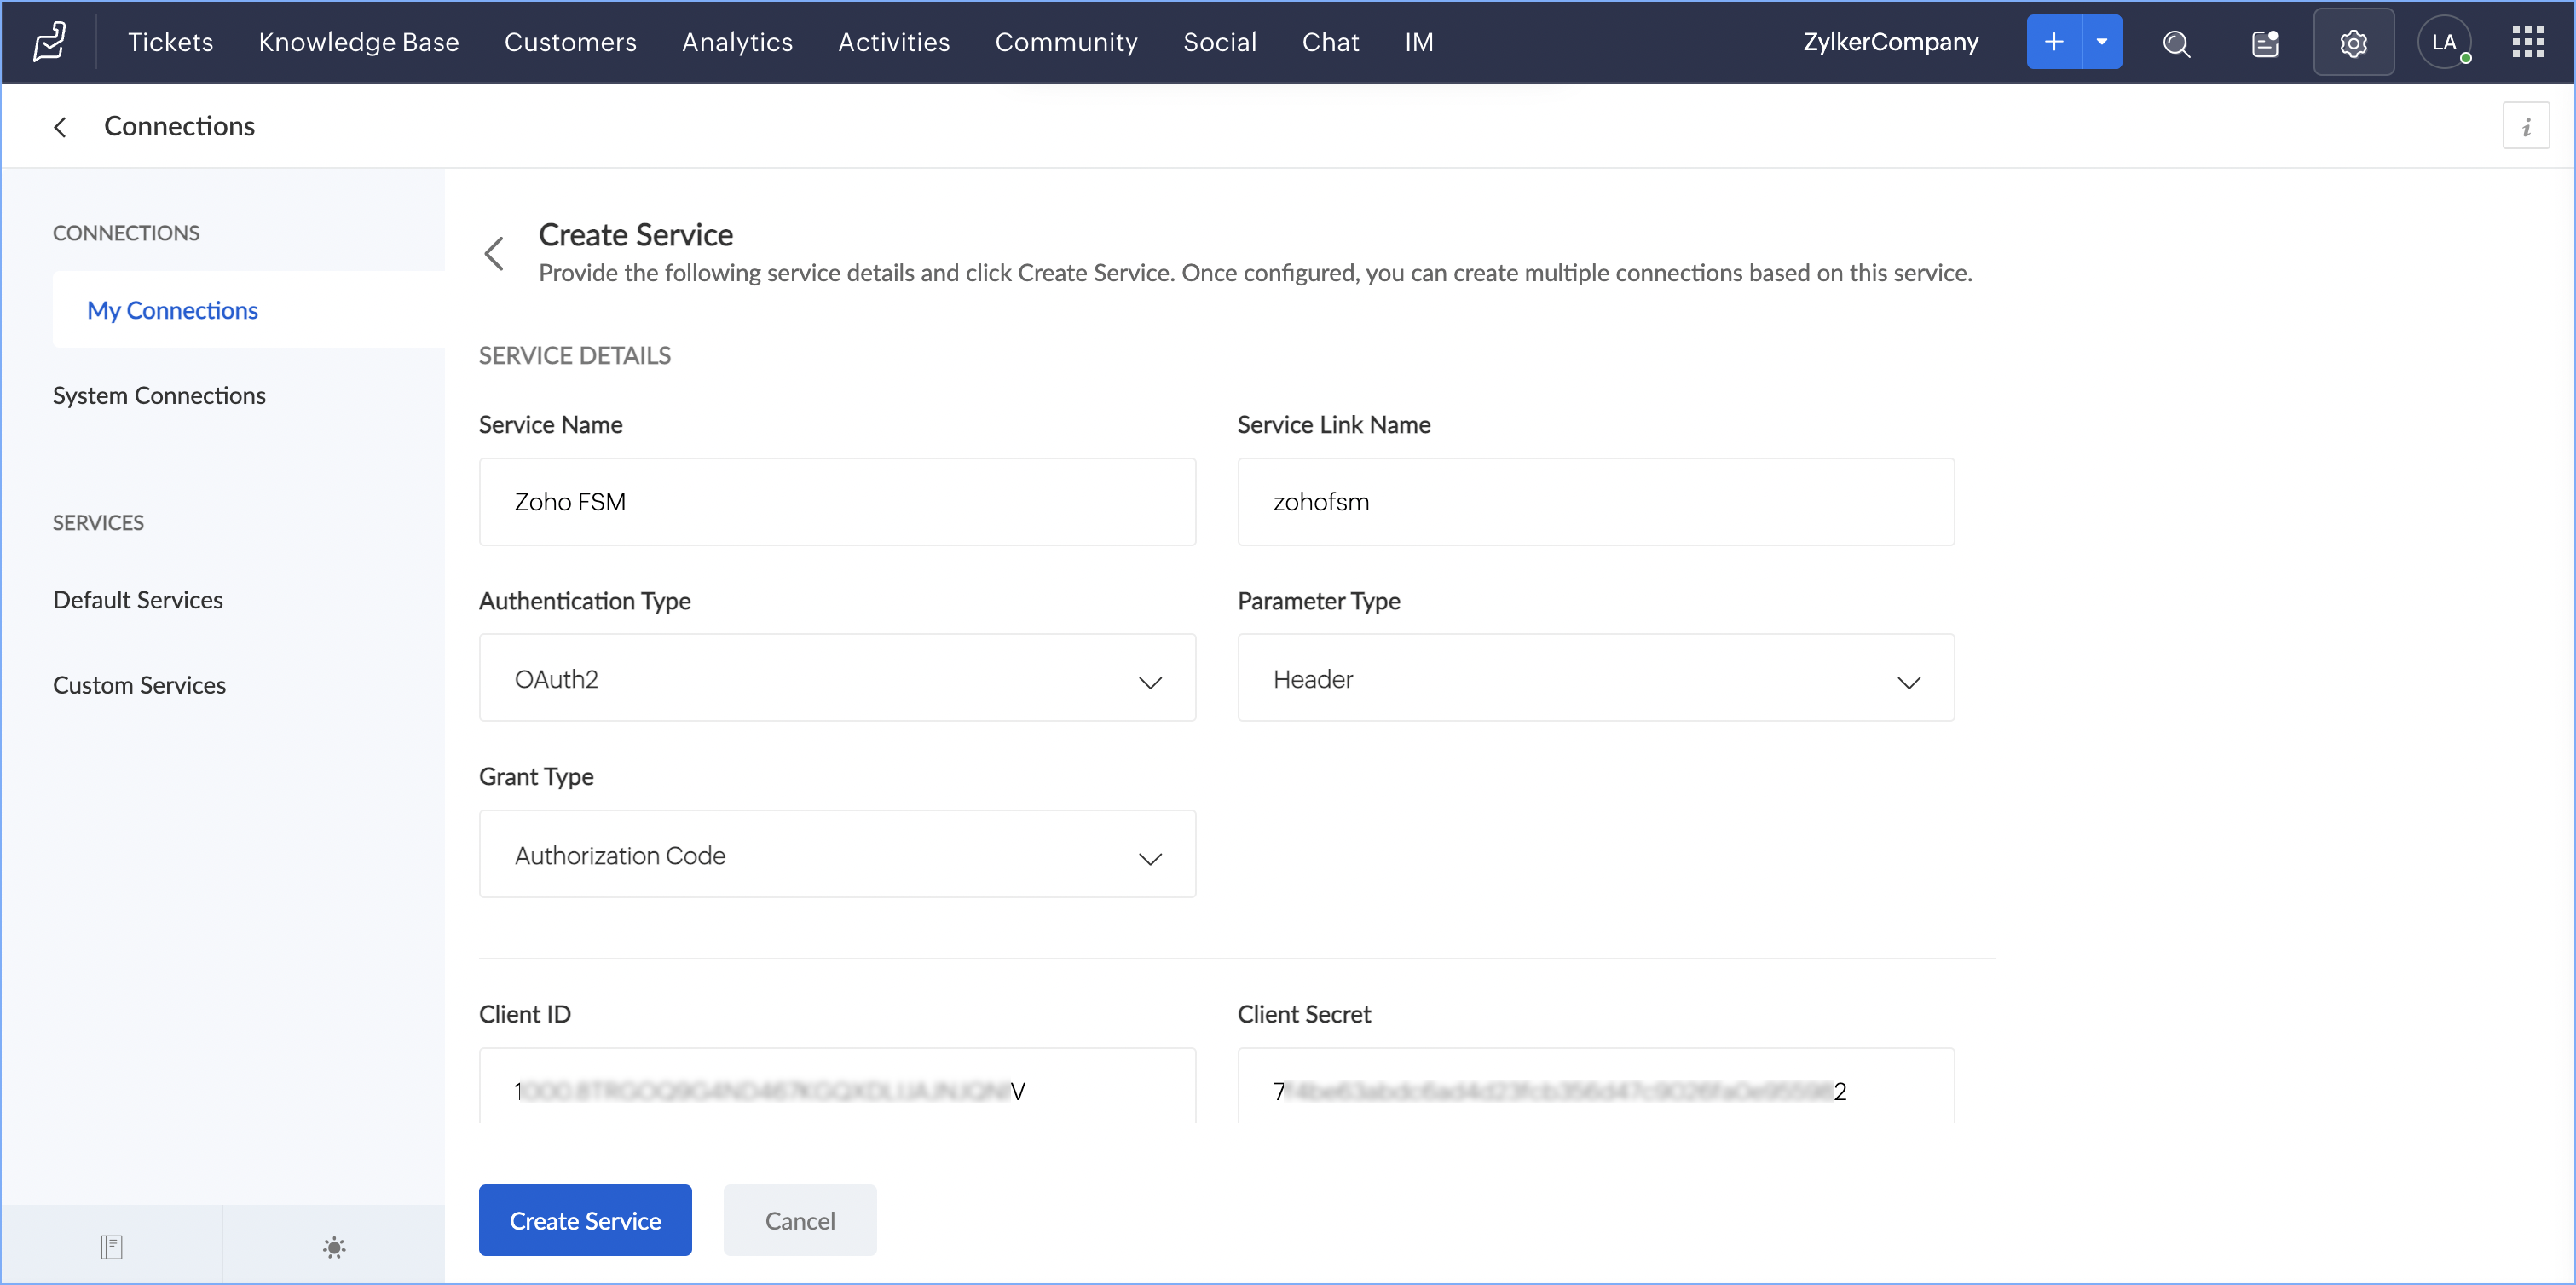The height and width of the screenshot is (1285, 2576).
Task: Select My Connections in sidebar
Action: (249, 310)
